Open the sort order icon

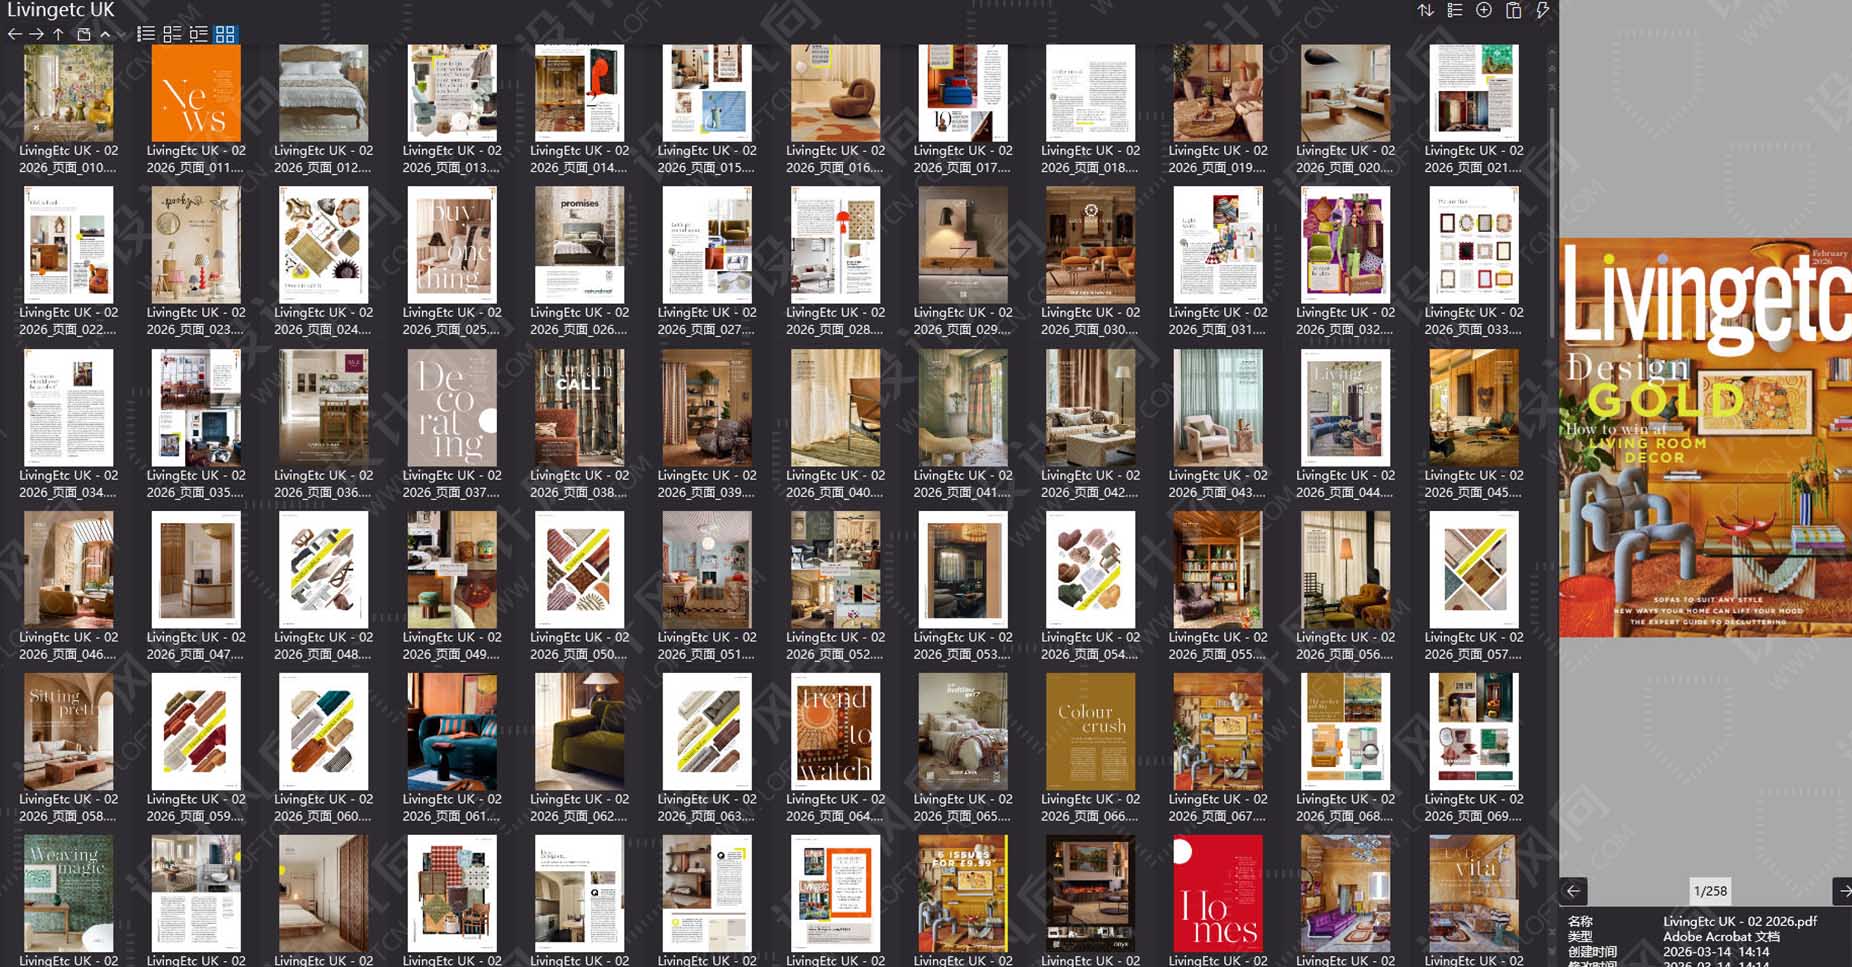click(1426, 10)
